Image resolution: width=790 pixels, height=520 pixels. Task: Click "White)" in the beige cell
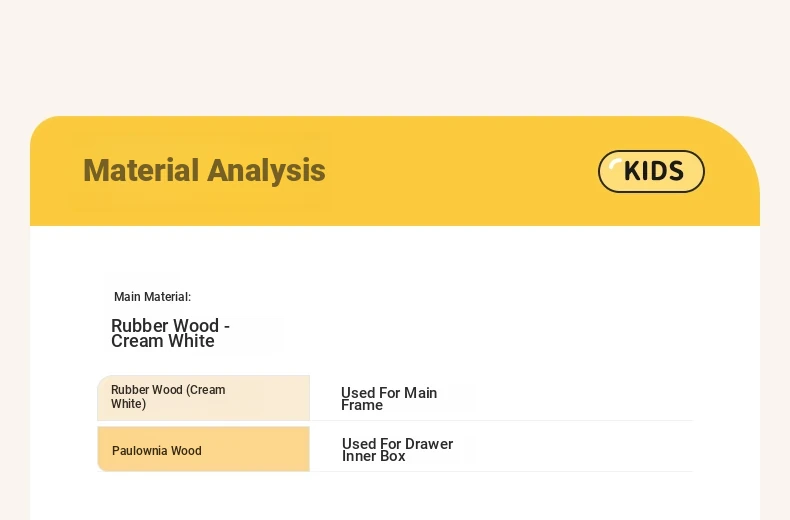pos(128,404)
